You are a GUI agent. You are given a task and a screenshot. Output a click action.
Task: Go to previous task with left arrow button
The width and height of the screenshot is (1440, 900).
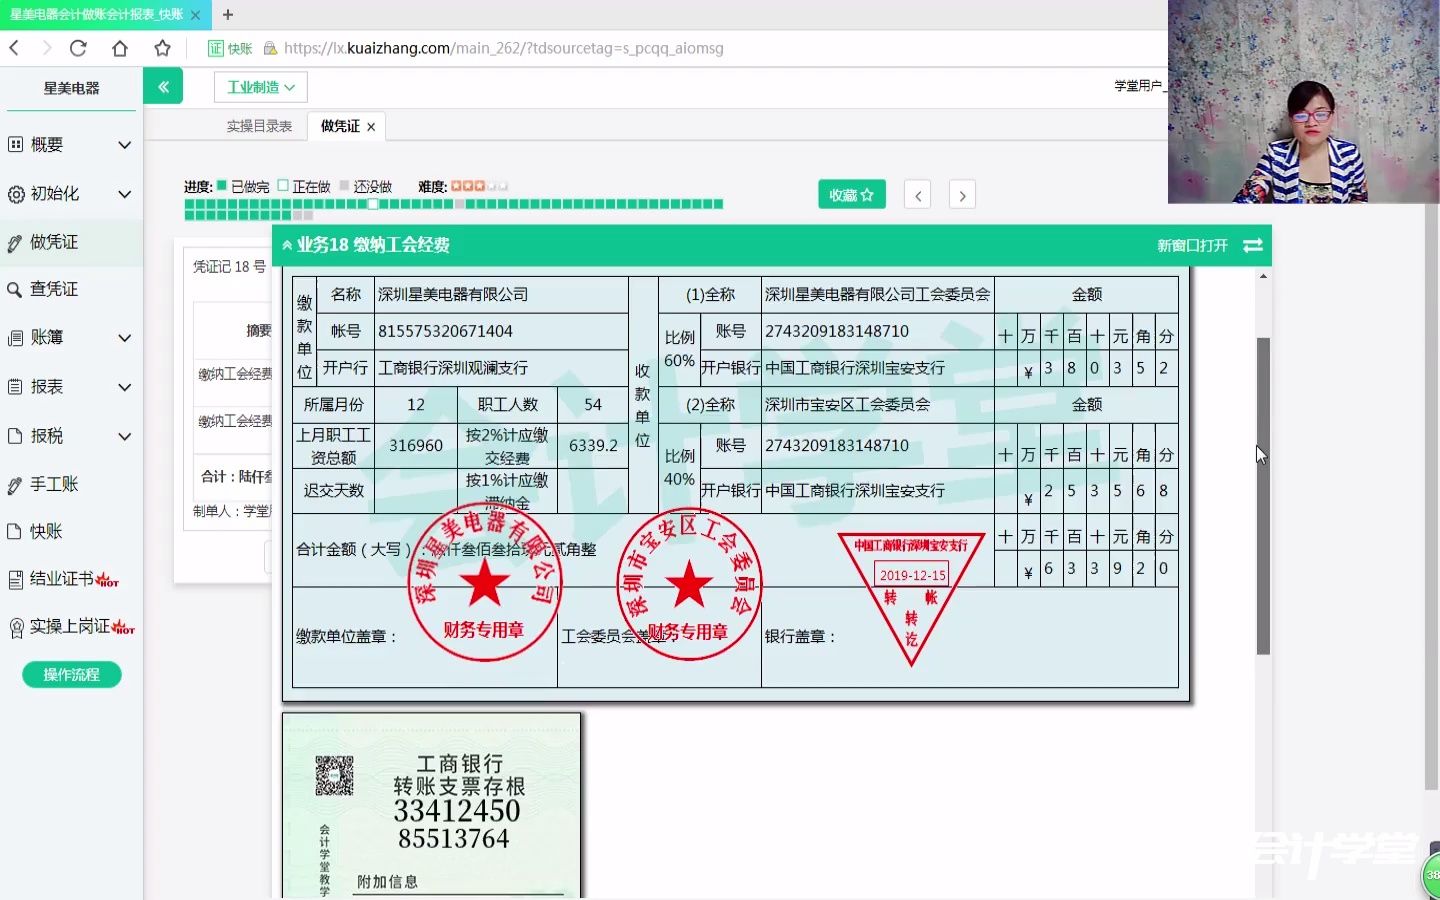pos(918,195)
